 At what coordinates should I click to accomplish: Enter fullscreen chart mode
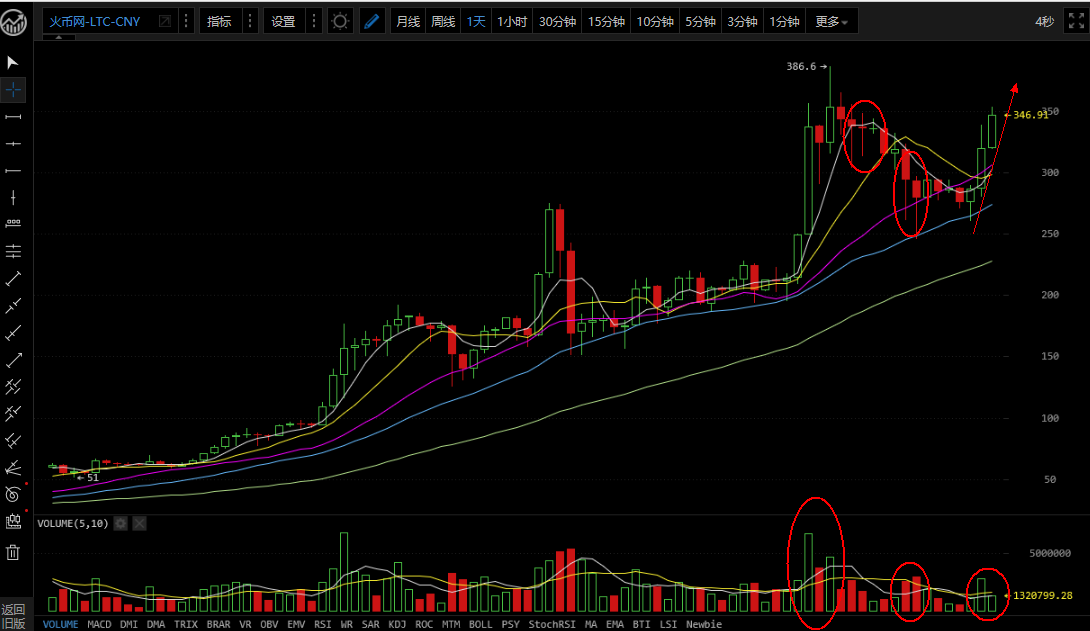(x=1076, y=22)
